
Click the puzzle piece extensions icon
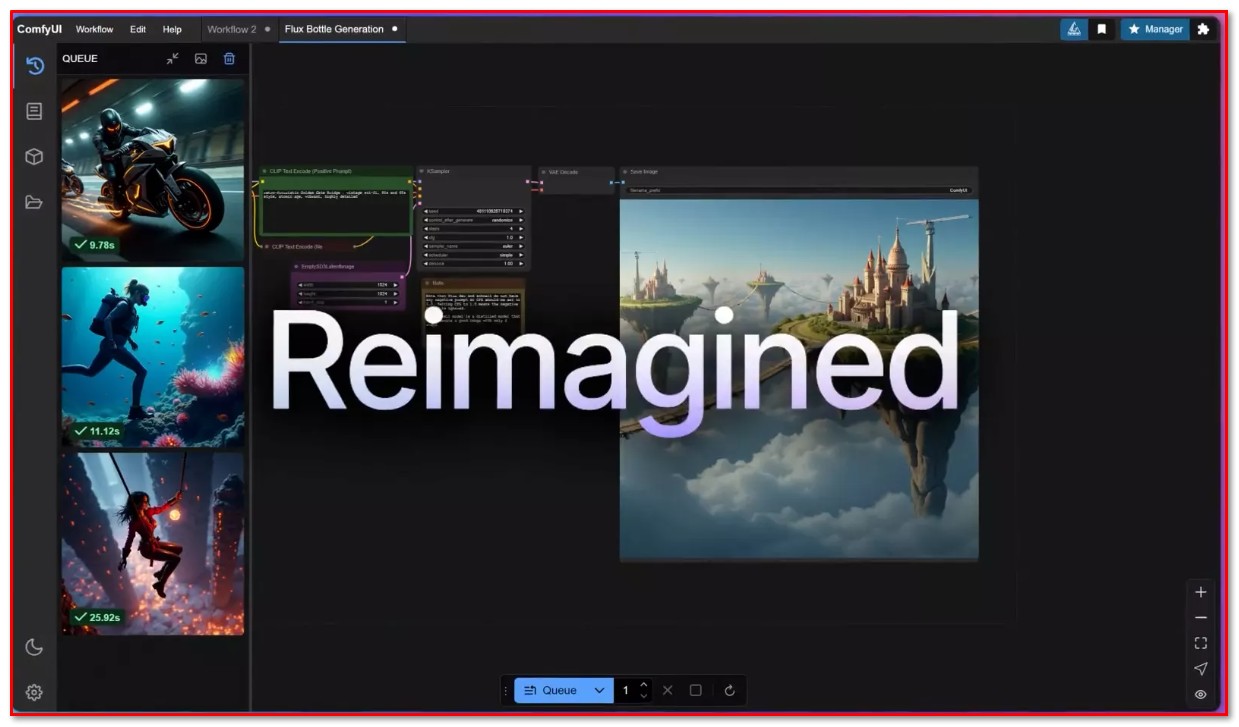[x=1203, y=29]
